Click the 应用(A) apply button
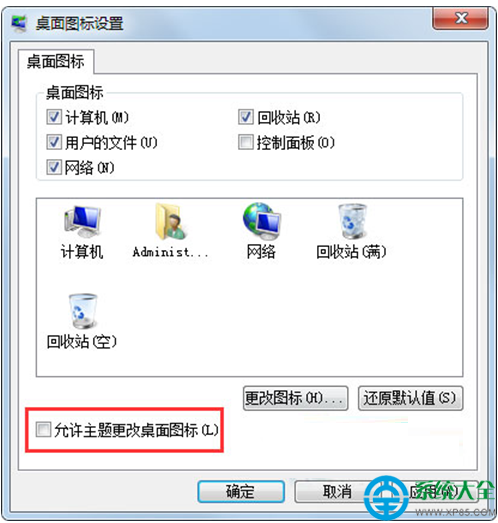Viewport: 498px width, 523px height. tap(434, 492)
